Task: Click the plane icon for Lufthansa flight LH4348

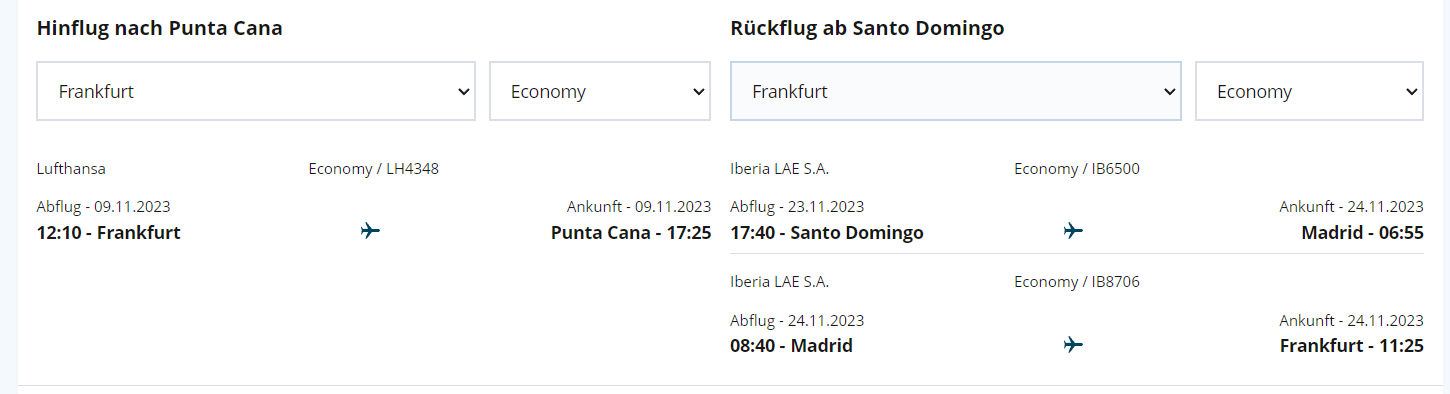Action: [x=371, y=232]
